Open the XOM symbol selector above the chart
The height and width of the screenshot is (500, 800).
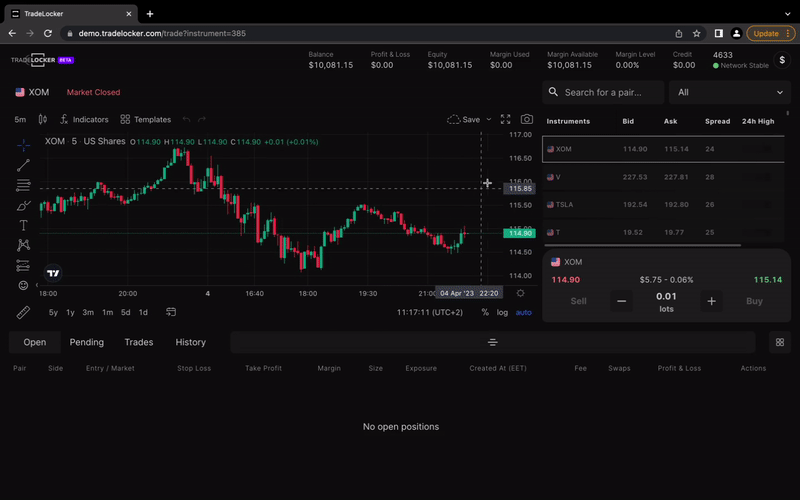32,92
